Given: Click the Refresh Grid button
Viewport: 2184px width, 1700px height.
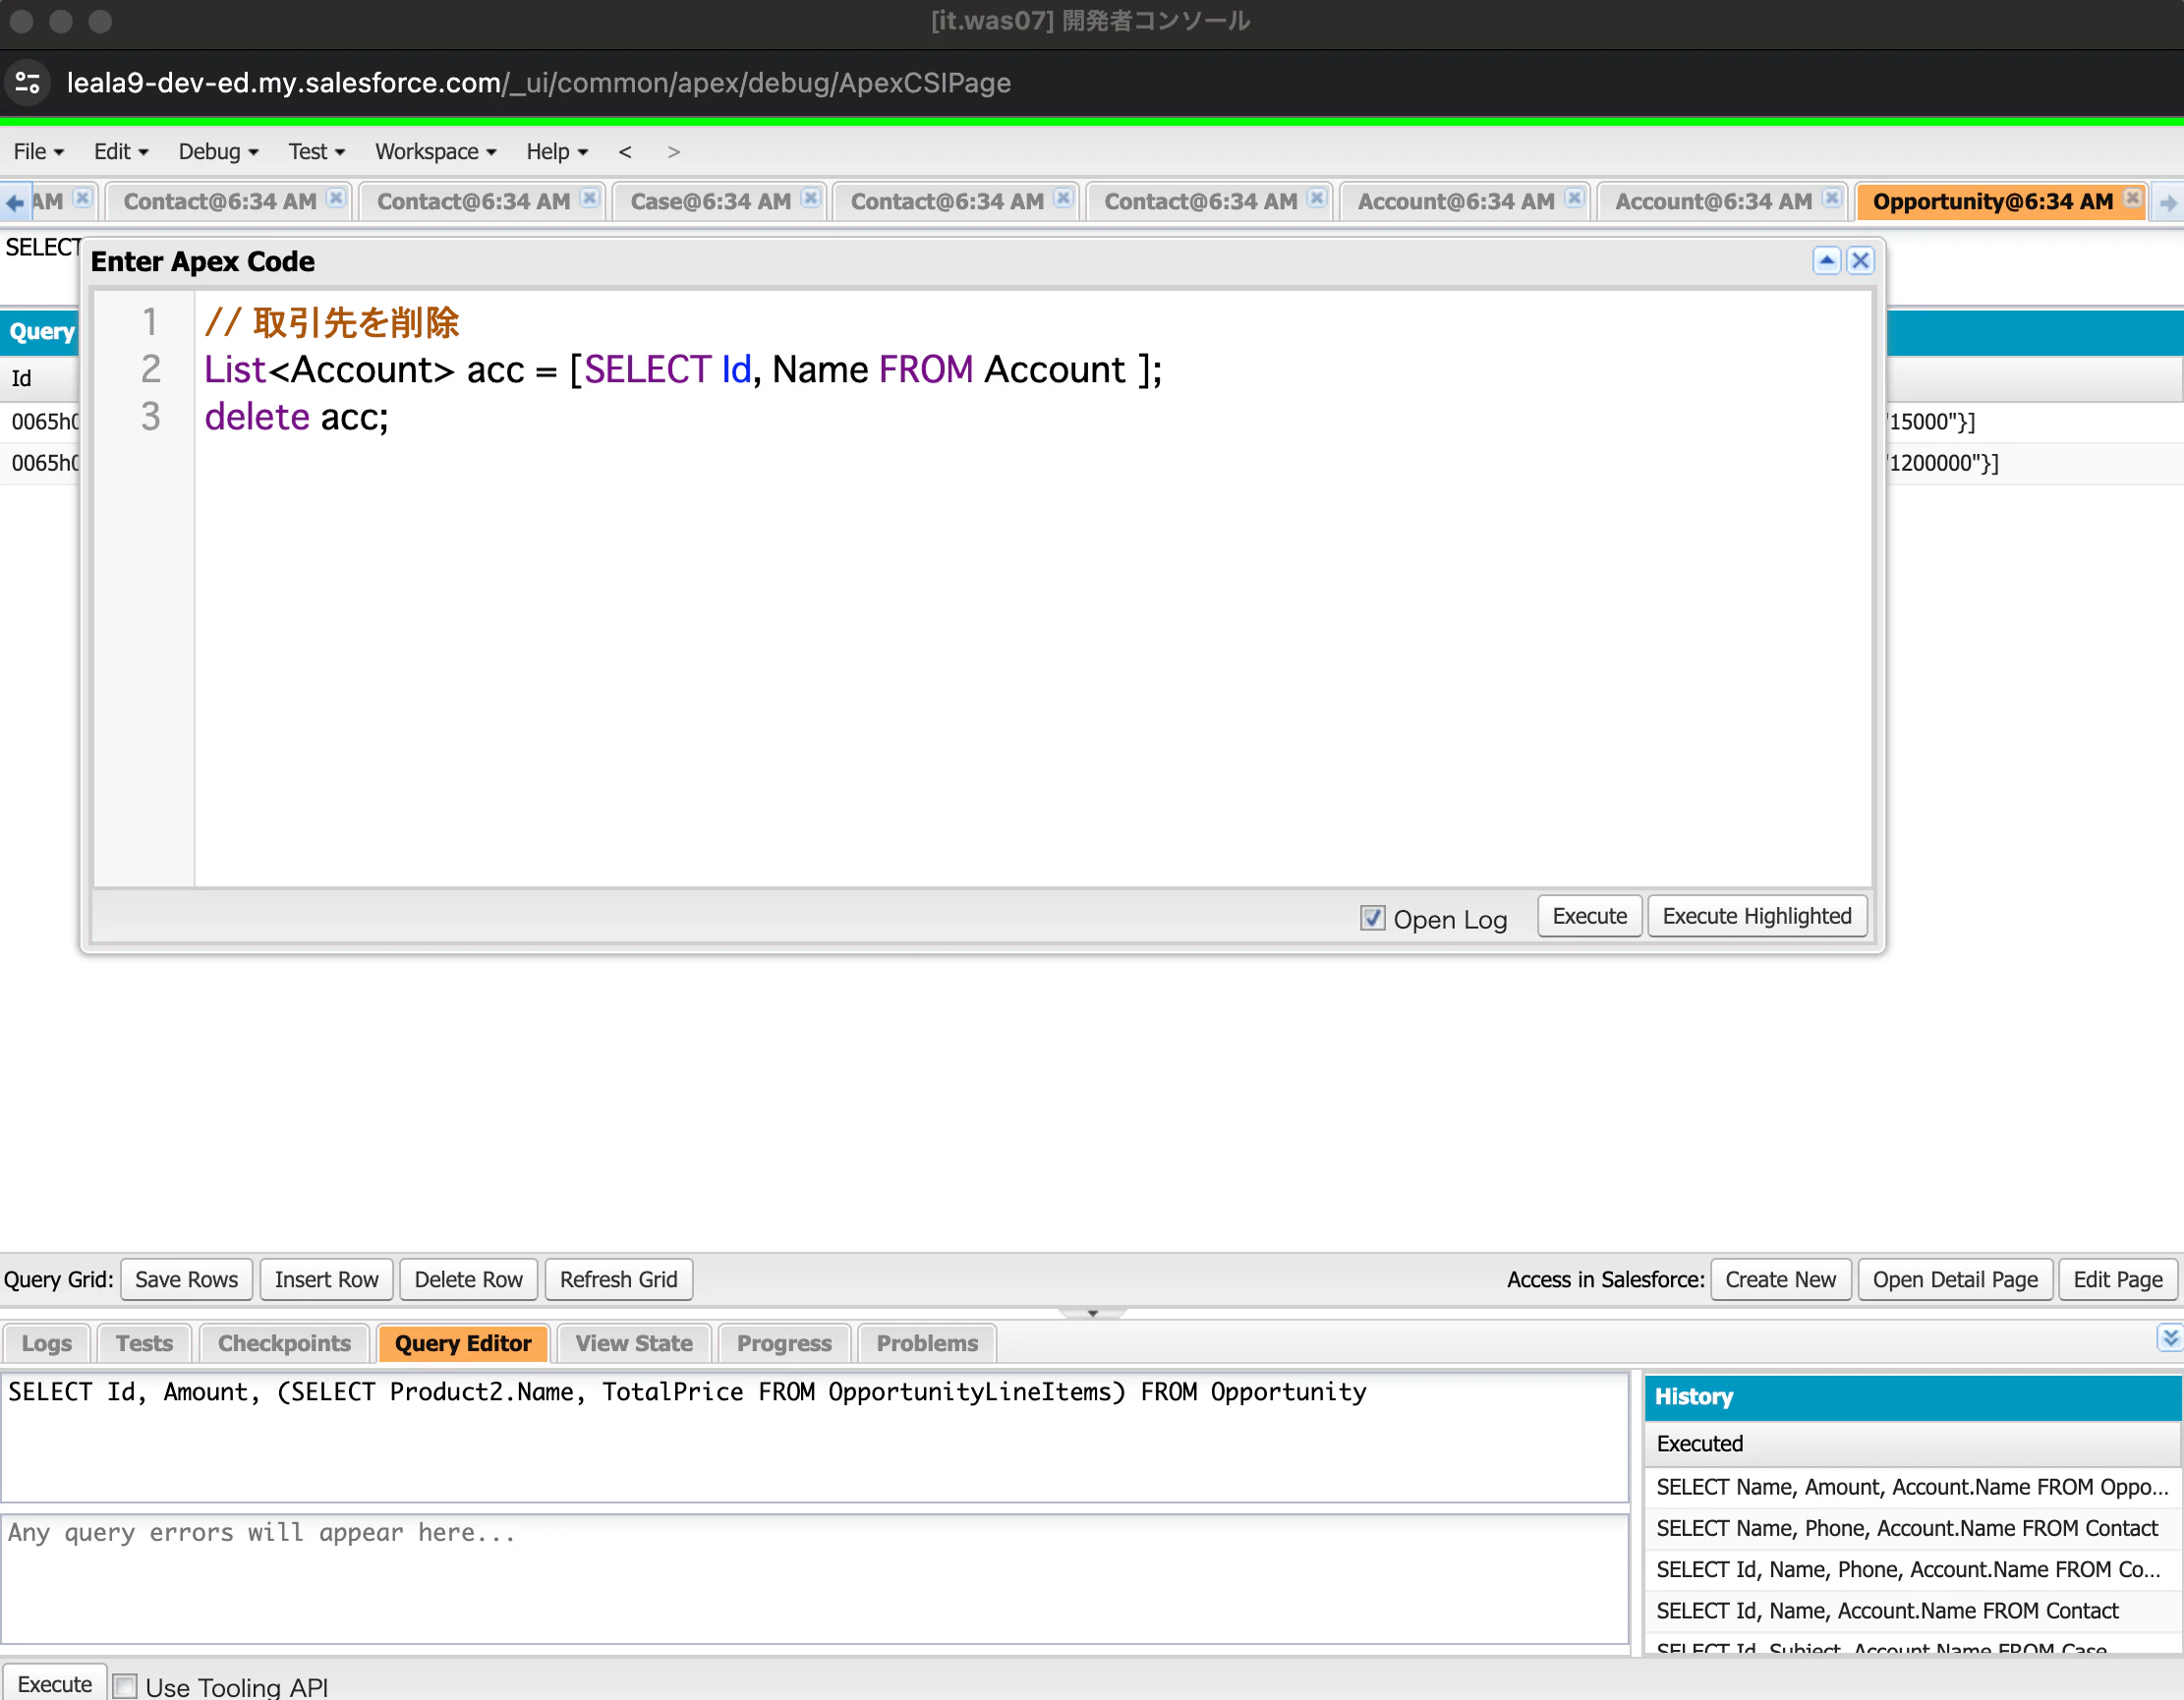Looking at the screenshot, I should tap(618, 1279).
